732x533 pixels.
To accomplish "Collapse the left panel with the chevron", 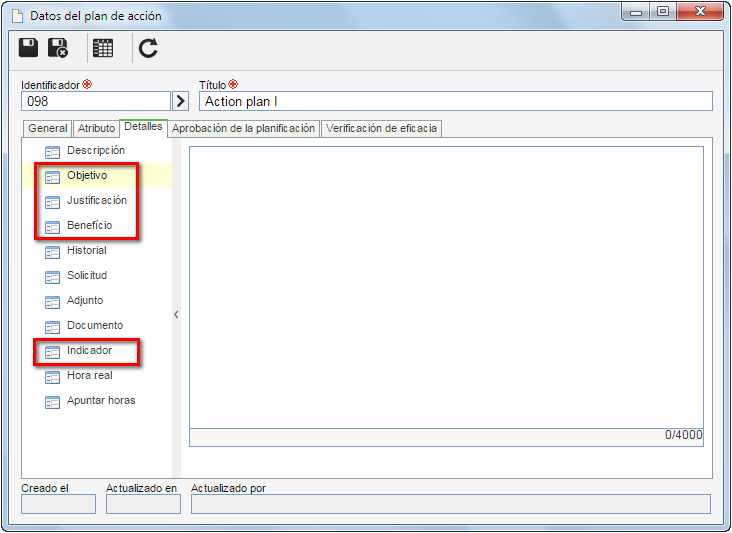I will (x=176, y=314).
